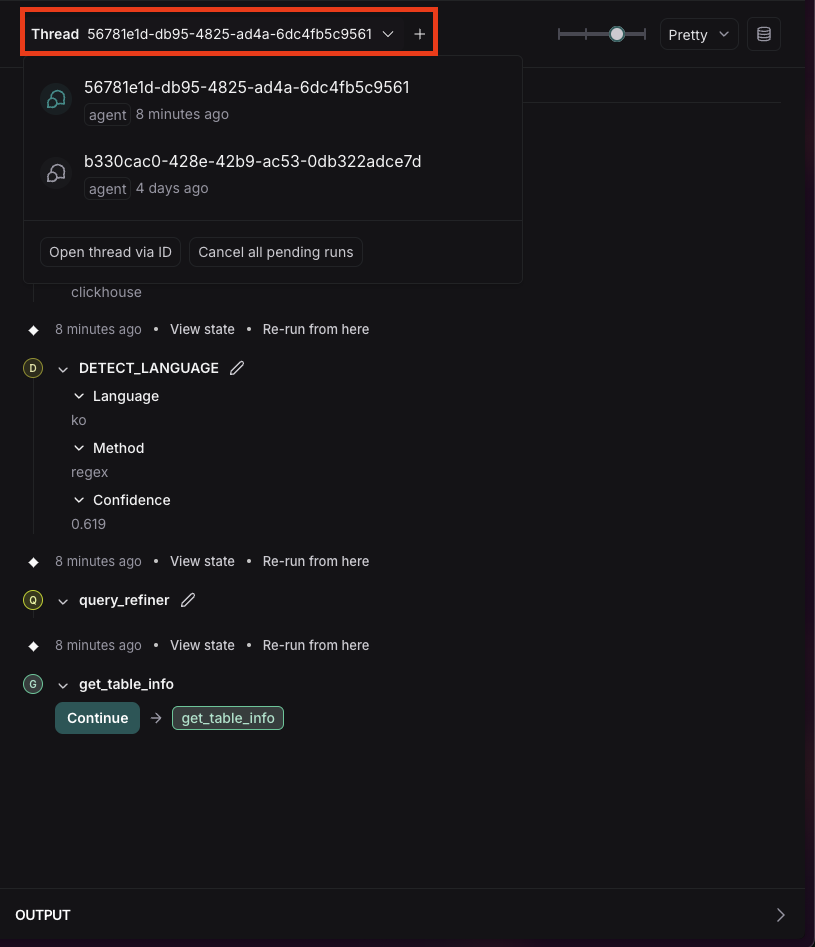Viewport: 815px width, 947px height.
Task: Click the detail level slider handle
Action: pos(617,34)
